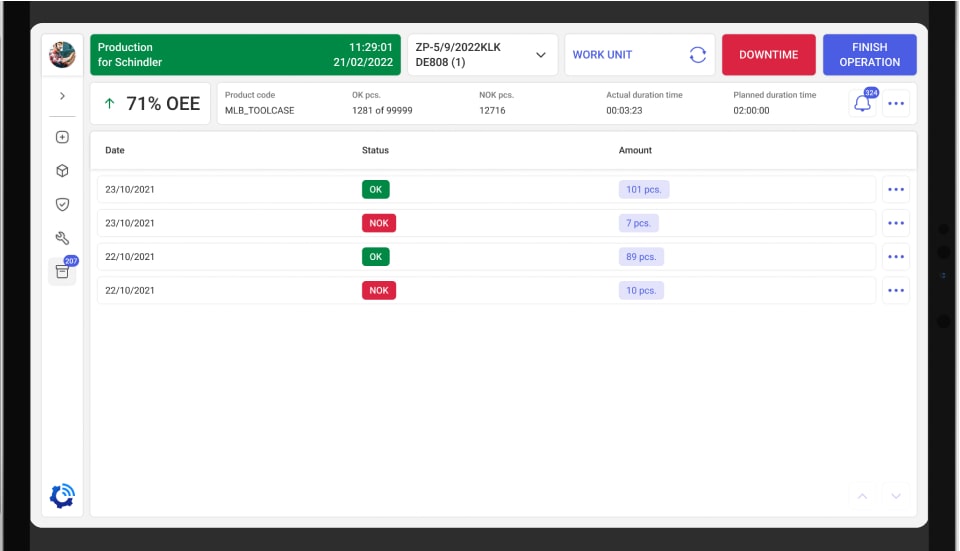The height and width of the screenshot is (551, 960).
Task: Open options for the 101 pcs. row
Action: point(896,189)
